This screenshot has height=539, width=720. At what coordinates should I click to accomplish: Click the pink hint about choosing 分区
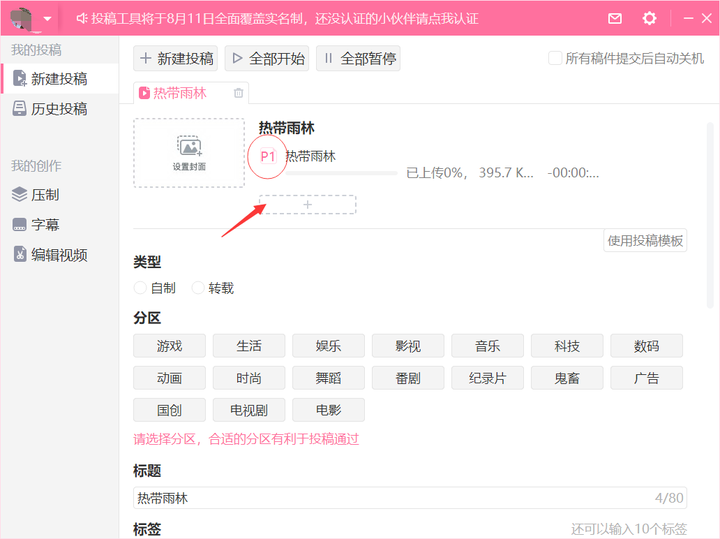click(246, 439)
